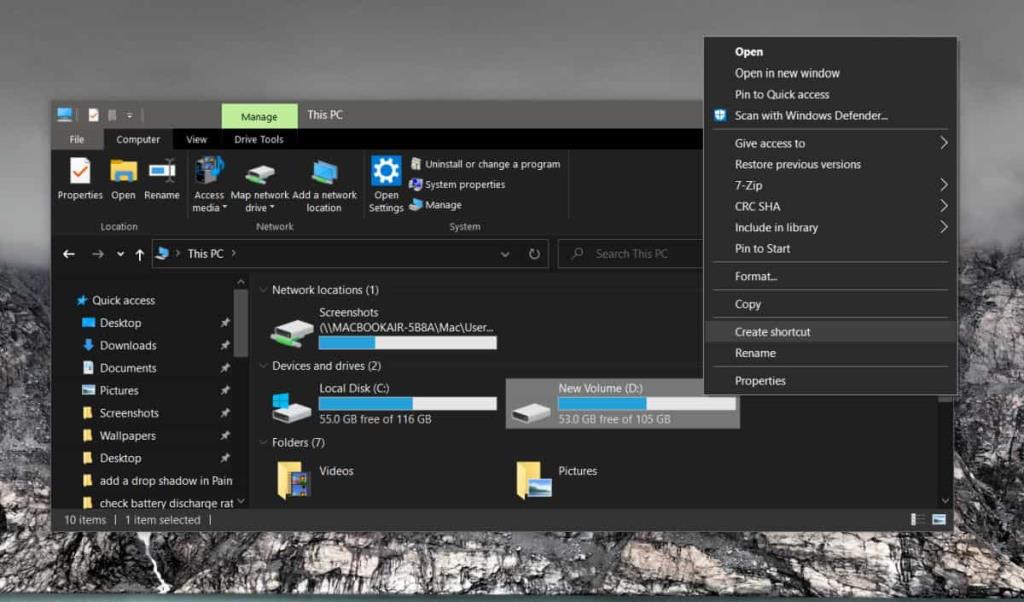1024x602 pixels.
Task: Choose Format... from the context menu
Action: [x=756, y=276]
